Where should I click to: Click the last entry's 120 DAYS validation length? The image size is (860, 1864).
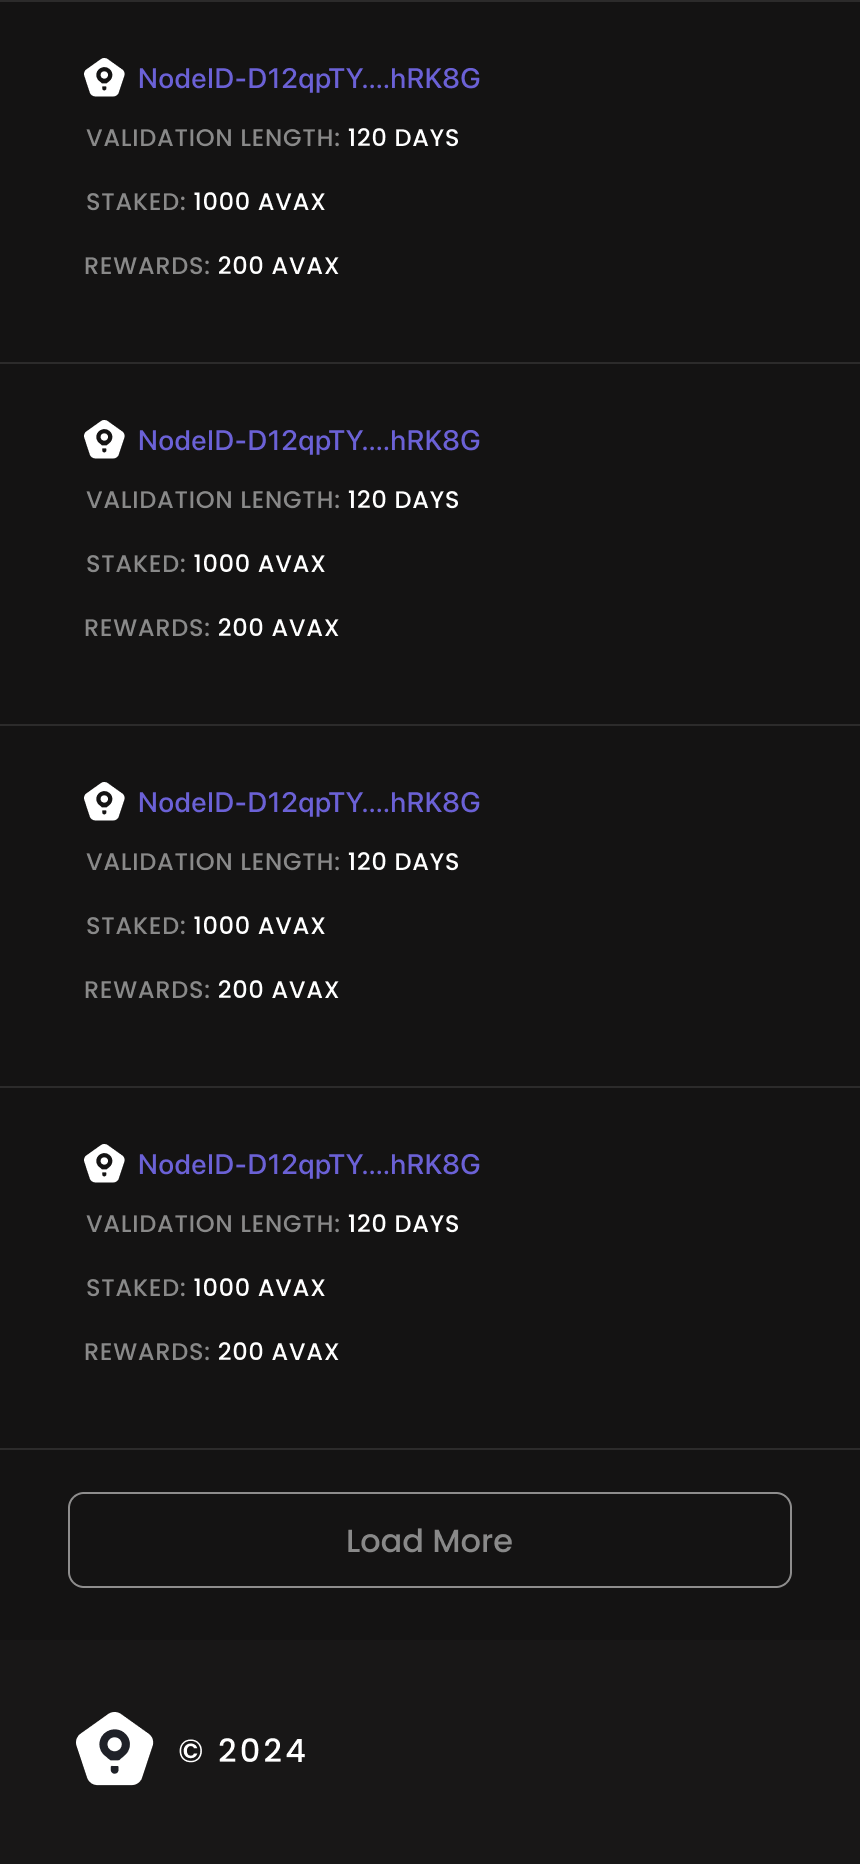point(403,1224)
